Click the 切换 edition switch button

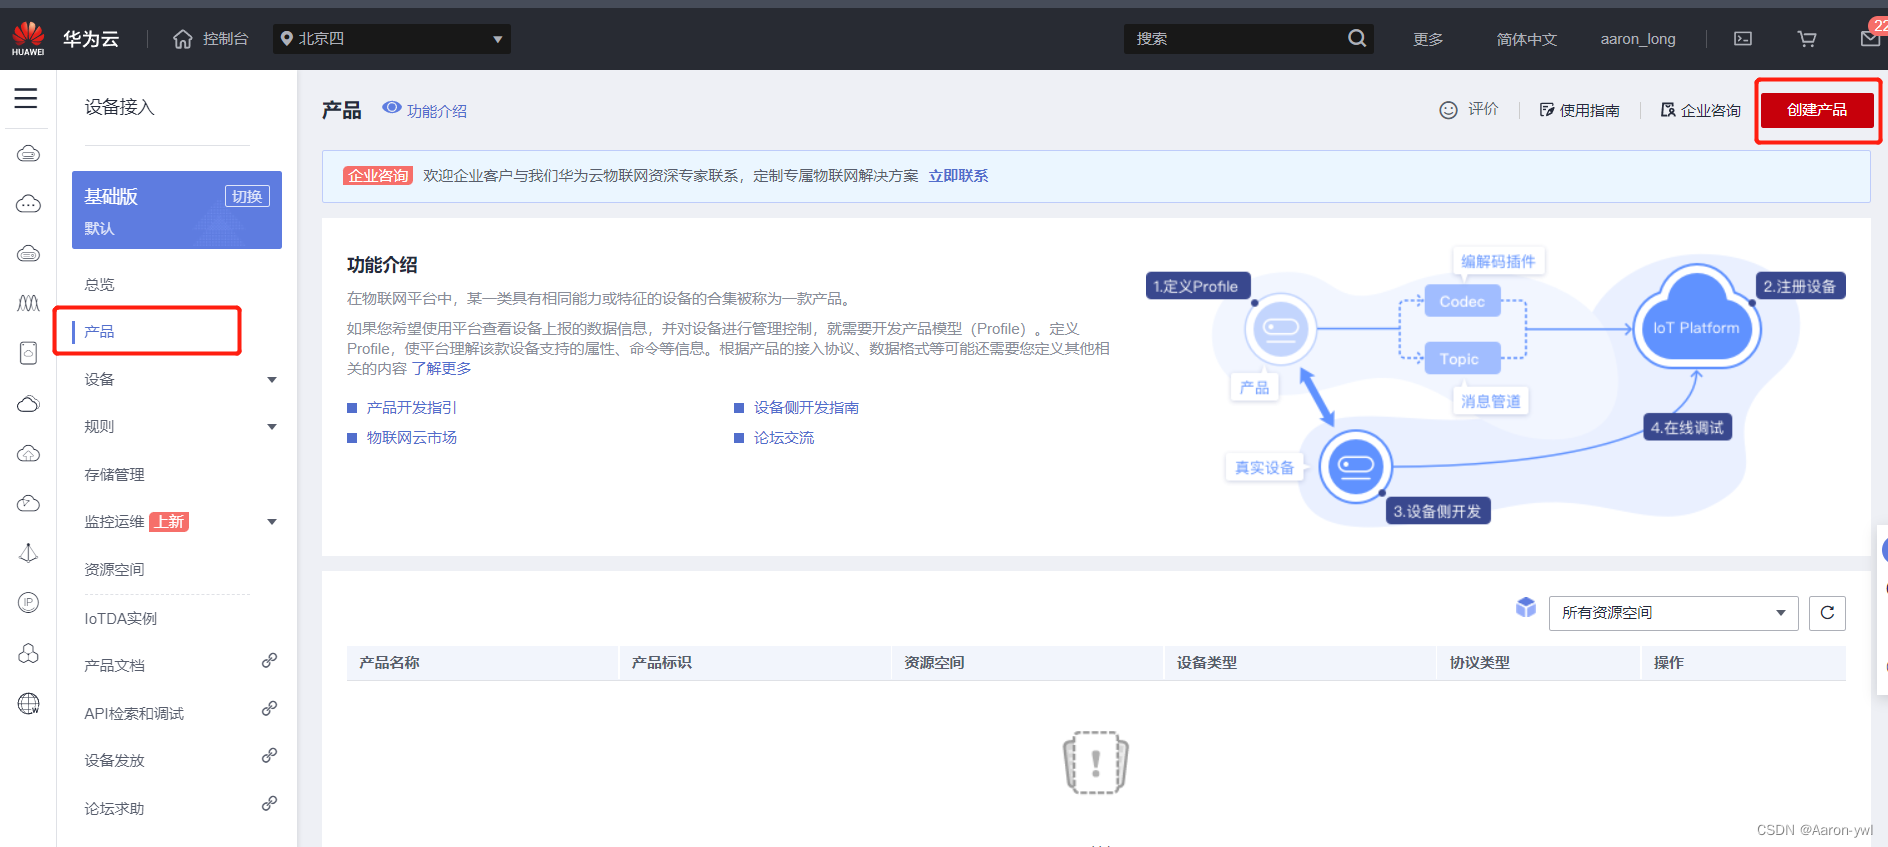pos(247,196)
